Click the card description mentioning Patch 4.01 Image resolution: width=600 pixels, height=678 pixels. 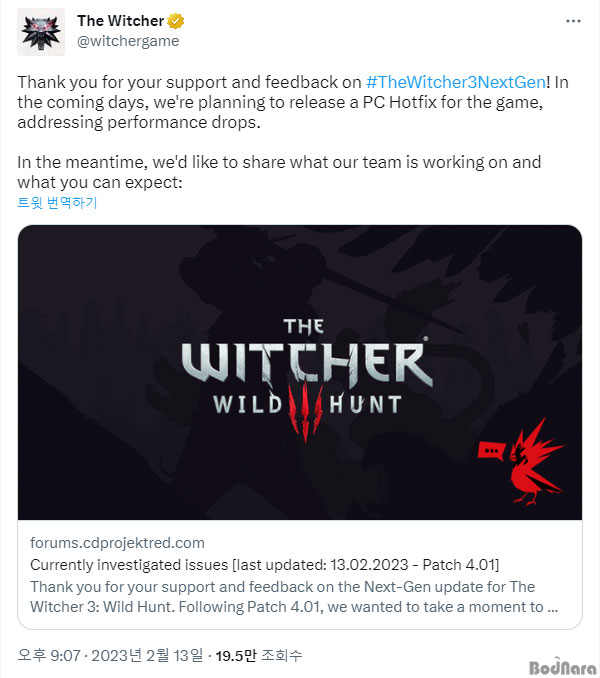click(294, 597)
